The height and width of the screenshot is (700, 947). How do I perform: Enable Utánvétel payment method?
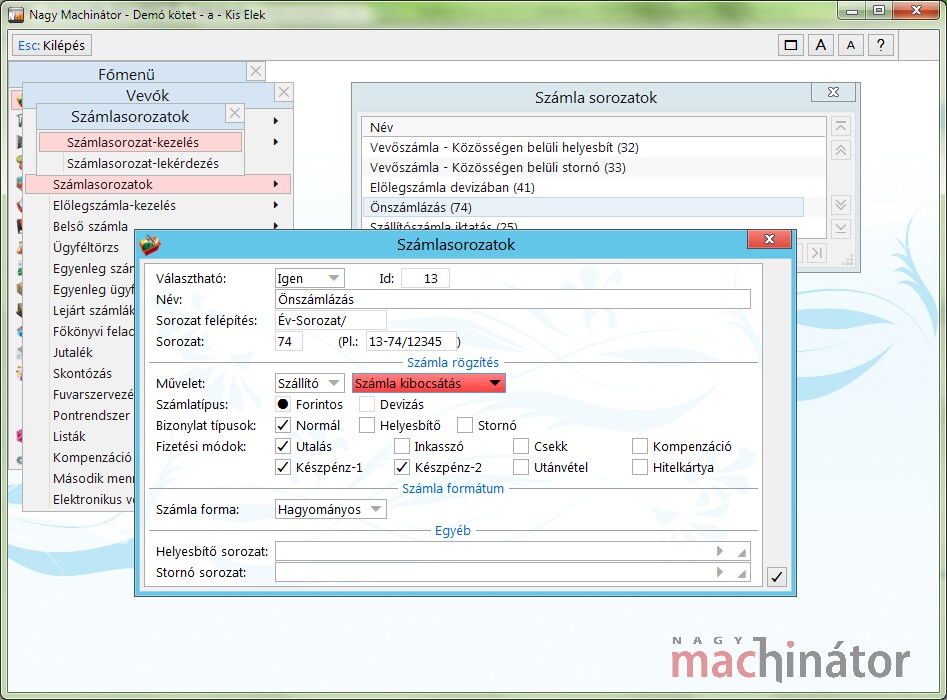(521, 467)
